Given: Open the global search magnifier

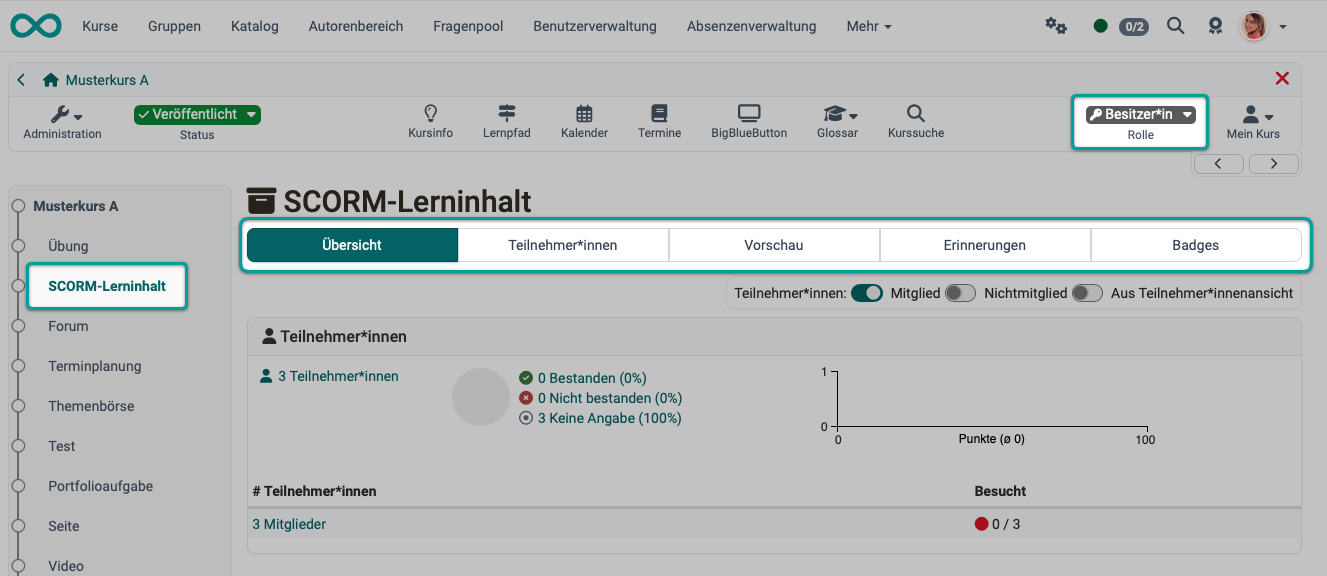Looking at the screenshot, I should [x=1175, y=26].
